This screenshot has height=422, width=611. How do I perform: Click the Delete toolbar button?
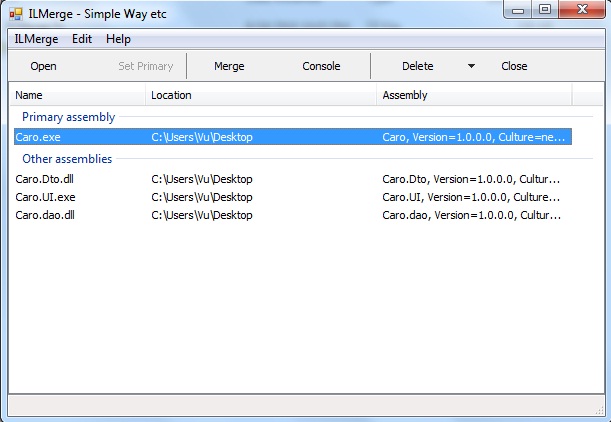pyautogui.click(x=417, y=66)
